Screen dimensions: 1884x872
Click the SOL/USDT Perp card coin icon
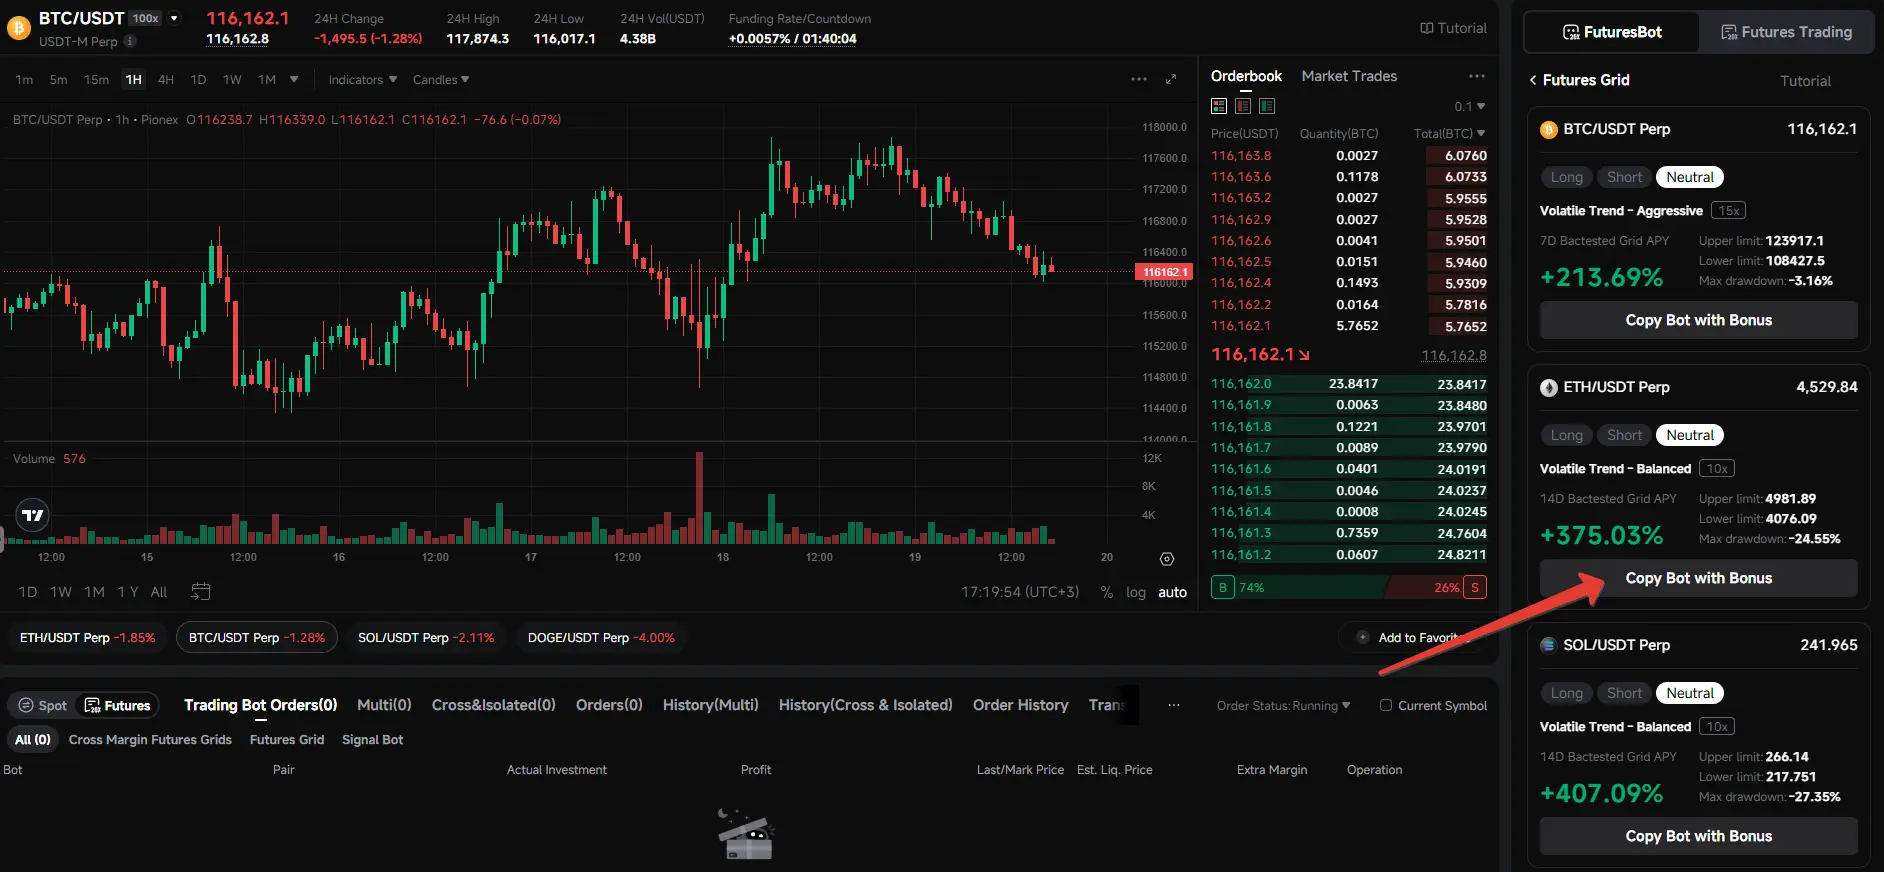pyautogui.click(x=1549, y=645)
